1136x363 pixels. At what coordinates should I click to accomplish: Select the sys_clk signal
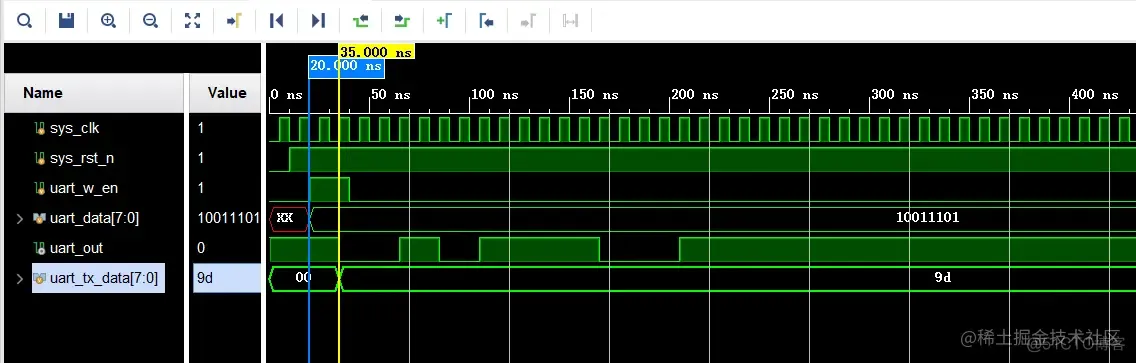[75, 128]
